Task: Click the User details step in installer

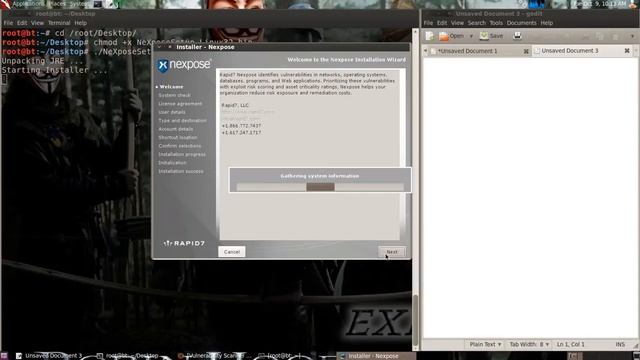Action: pyautogui.click(x=172, y=112)
